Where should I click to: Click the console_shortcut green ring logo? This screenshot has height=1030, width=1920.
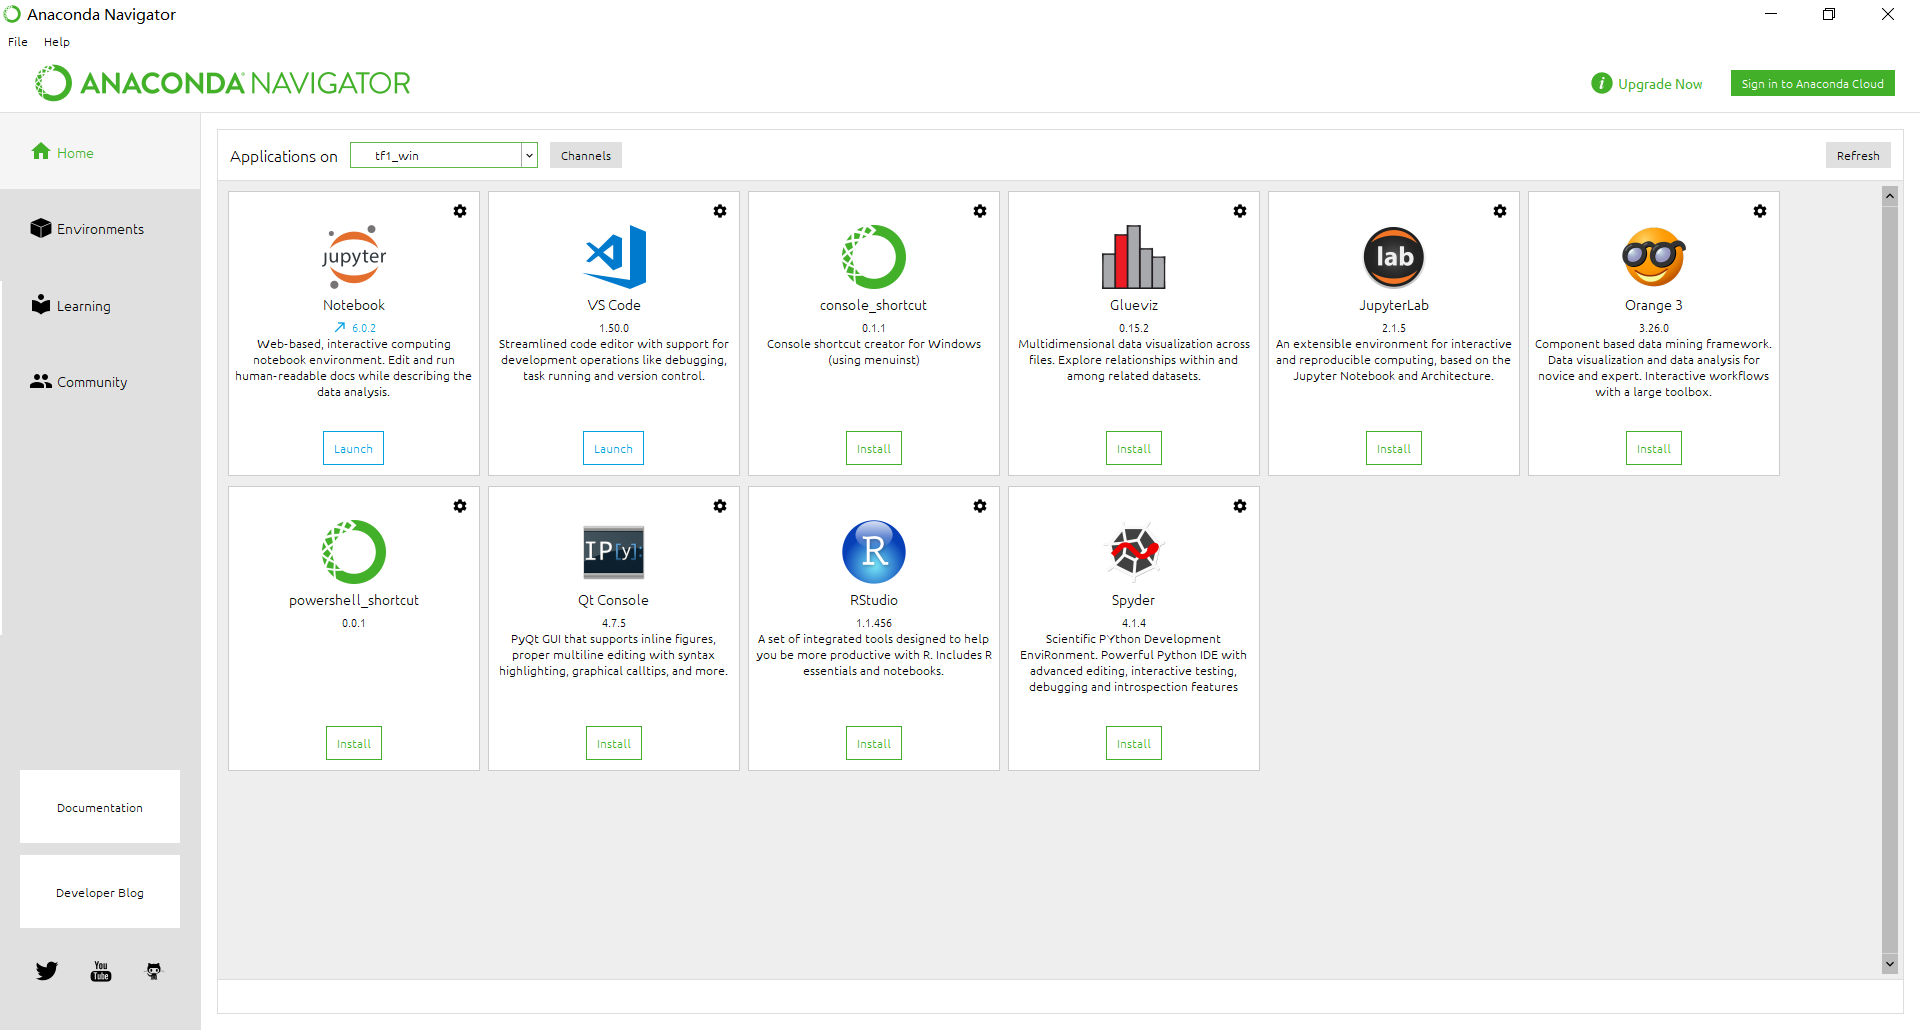coord(874,257)
